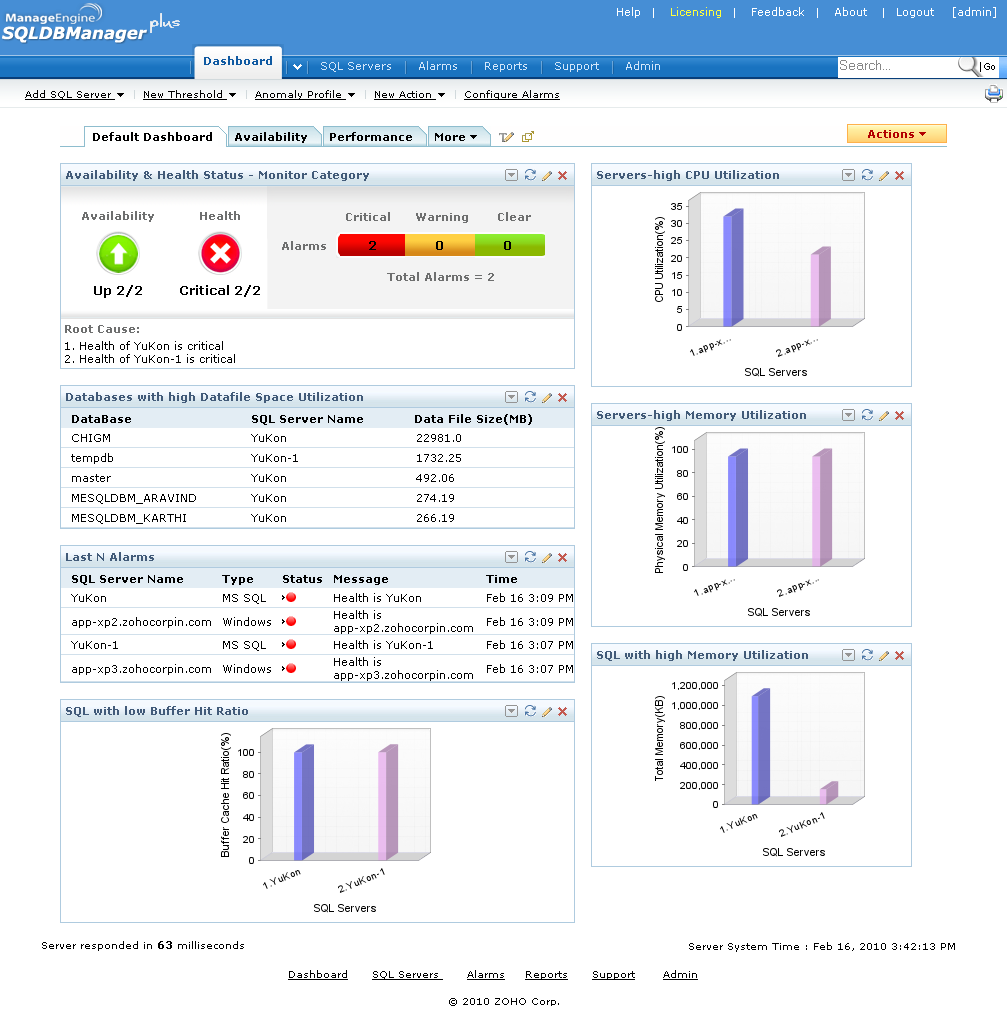Collapse the SQL with high Memory Utilization widget
This screenshot has height=1032, width=1007.
click(848, 655)
